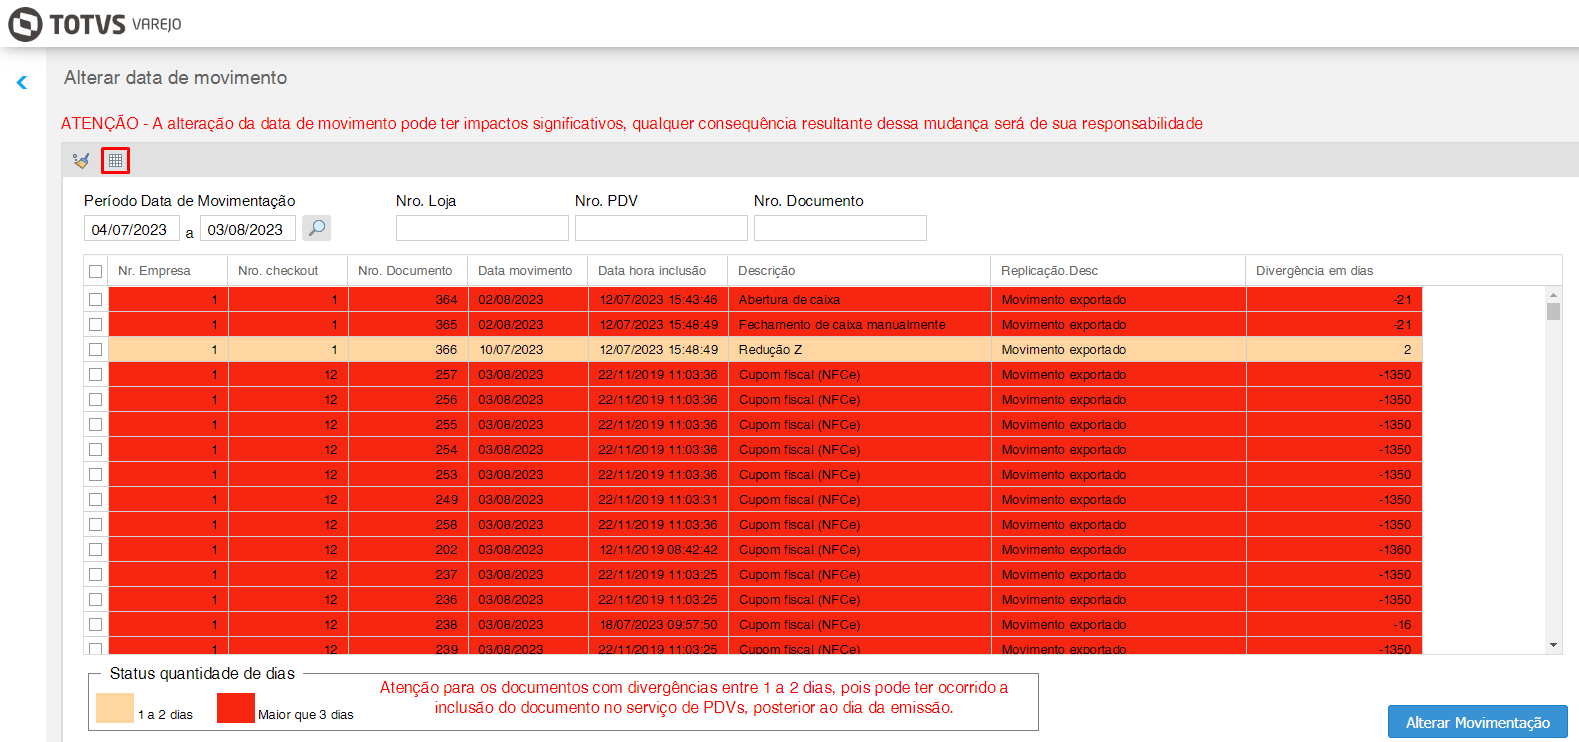Click the end date field 03/08/2023

point(247,229)
